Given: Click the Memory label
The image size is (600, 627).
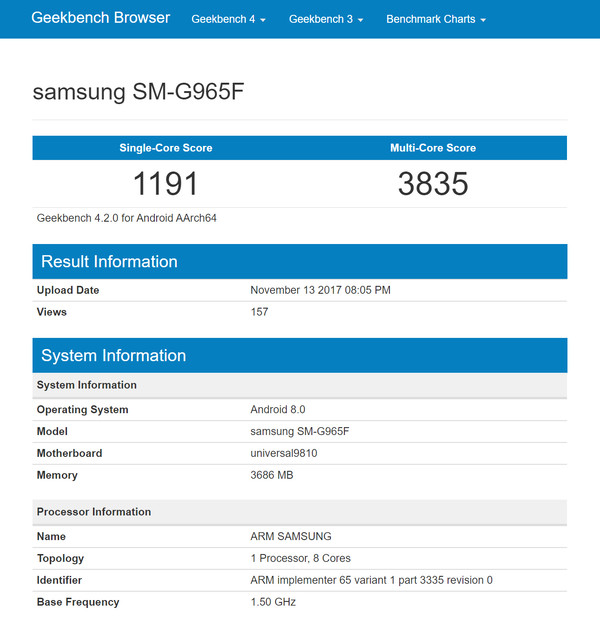Looking at the screenshot, I should [57, 475].
